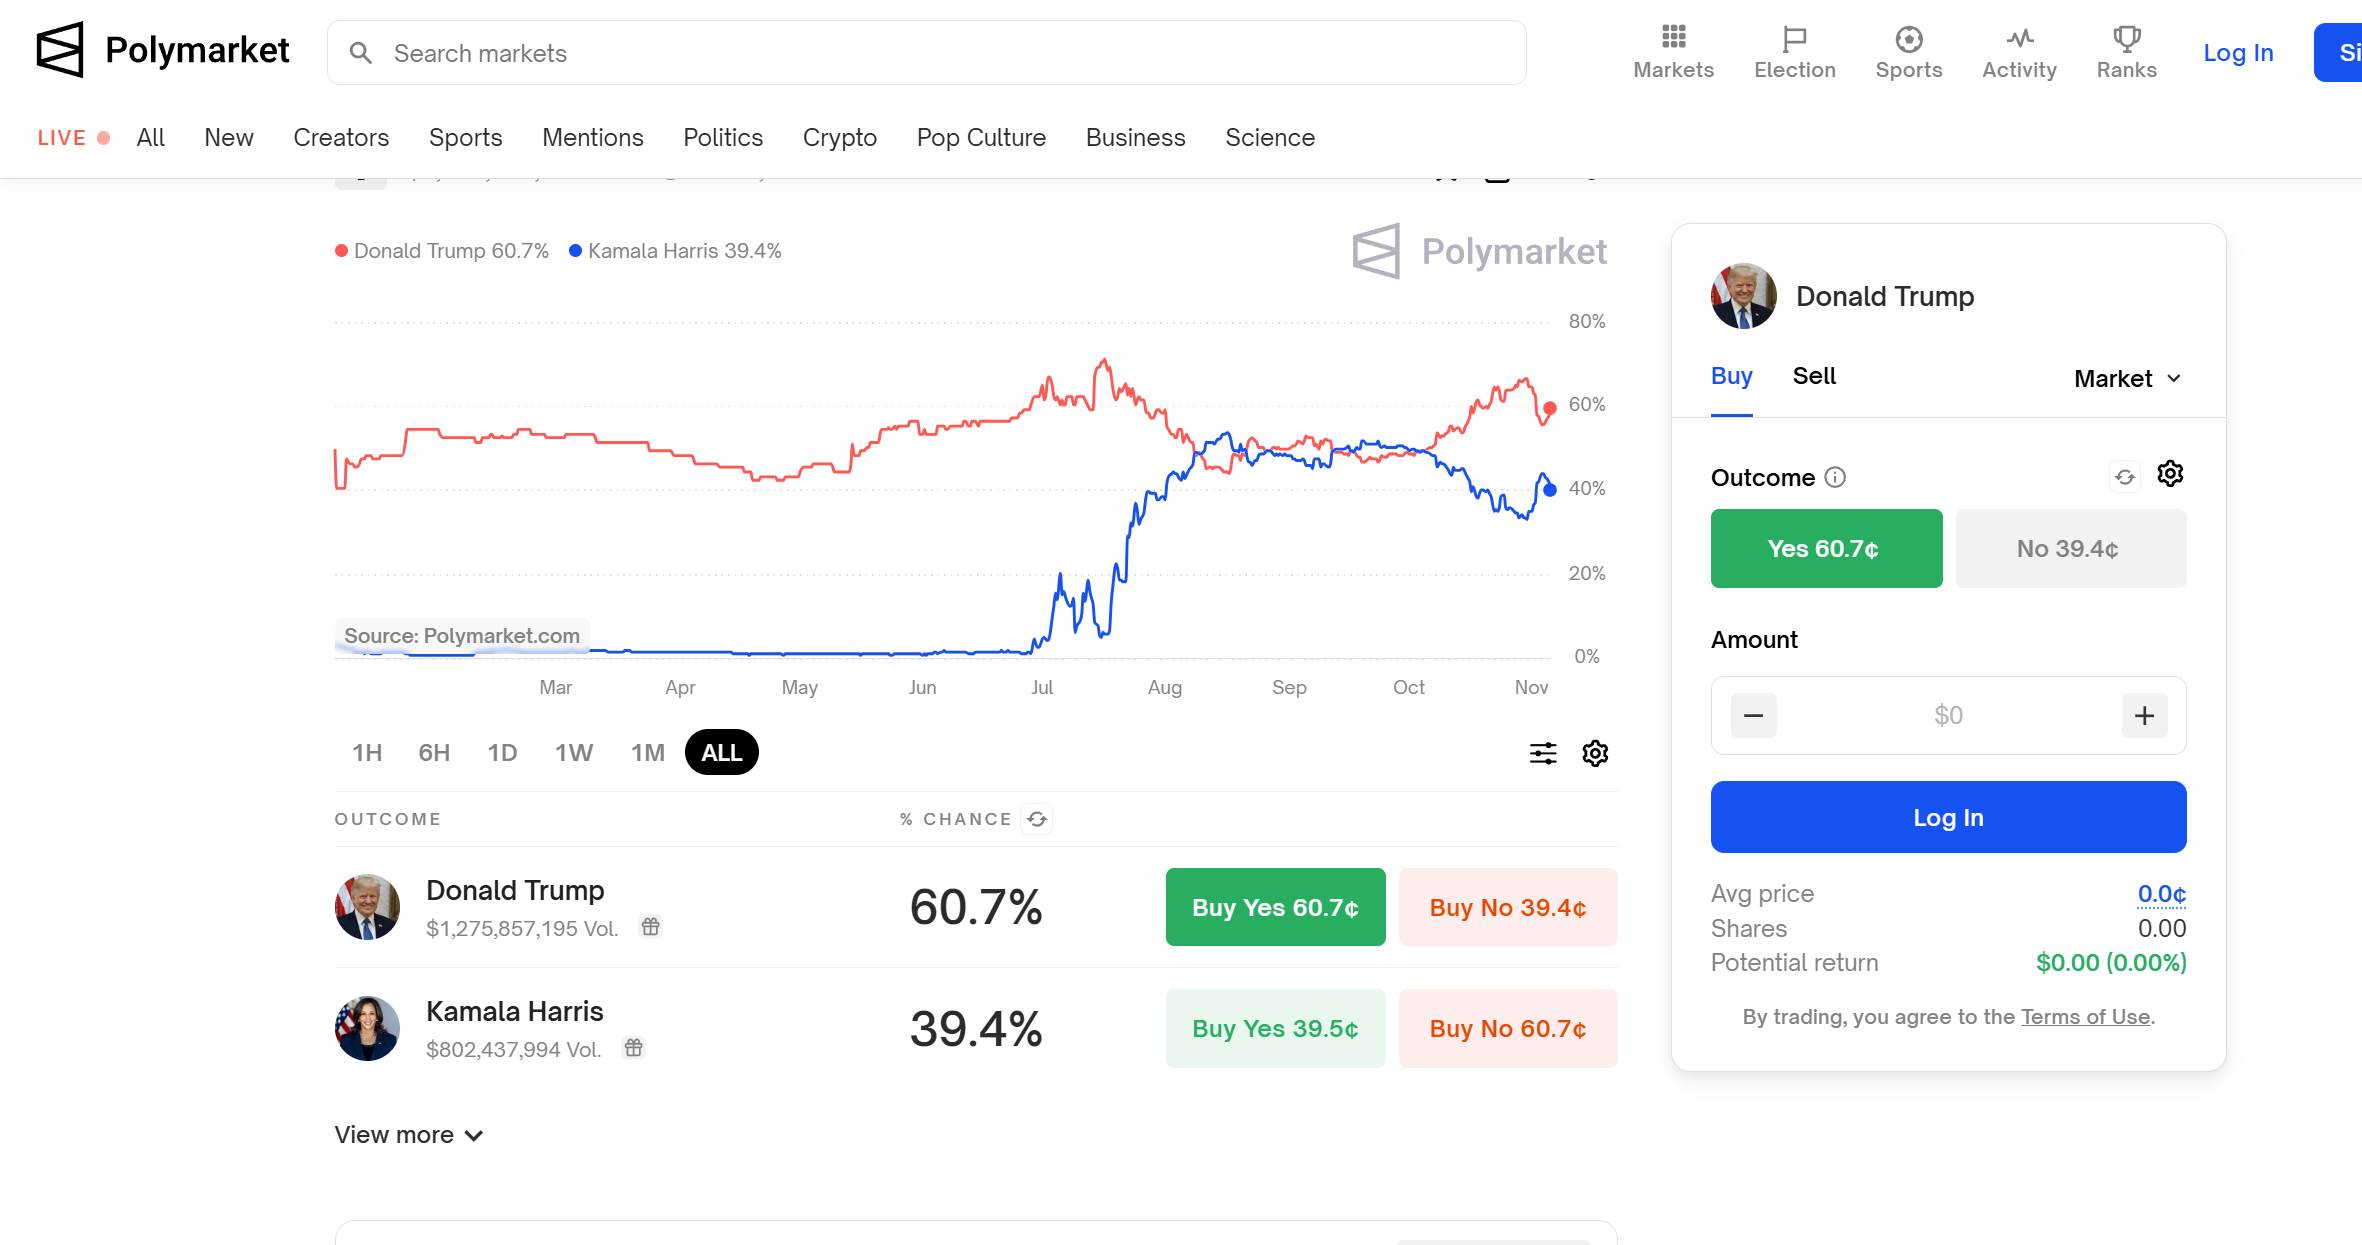The width and height of the screenshot is (2362, 1245).
Task: Increase the amount with plus button
Action: click(x=2144, y=715)
